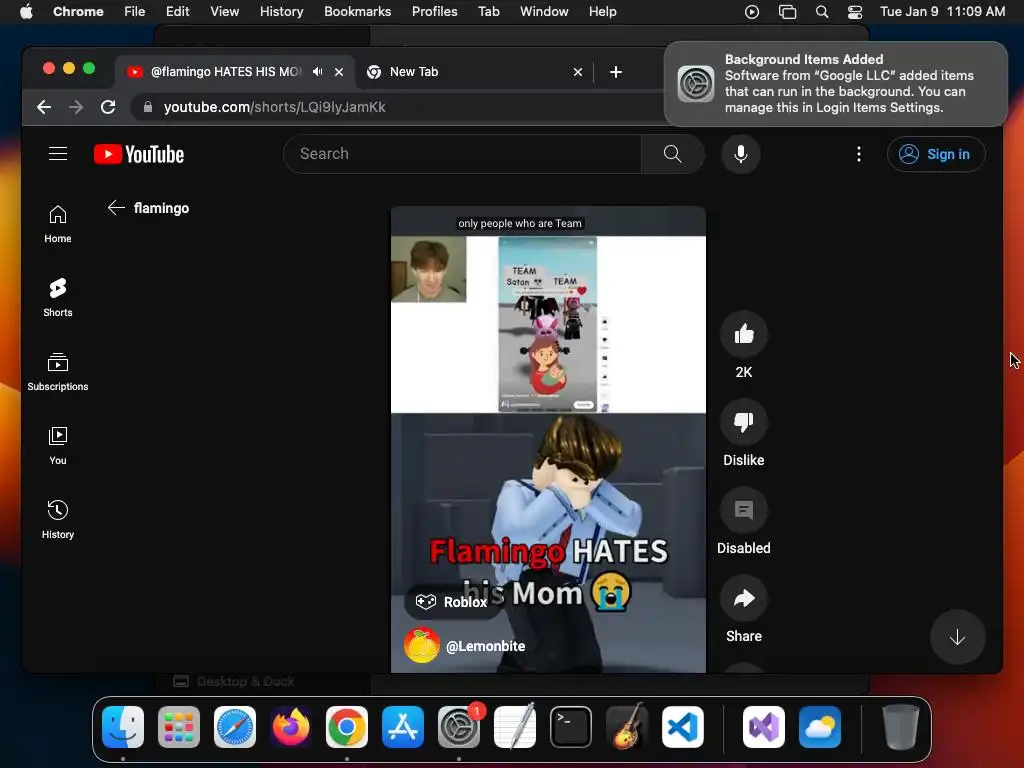Open Terminal from the Dock
1024x768 pixels.
(x=571, y=727)
